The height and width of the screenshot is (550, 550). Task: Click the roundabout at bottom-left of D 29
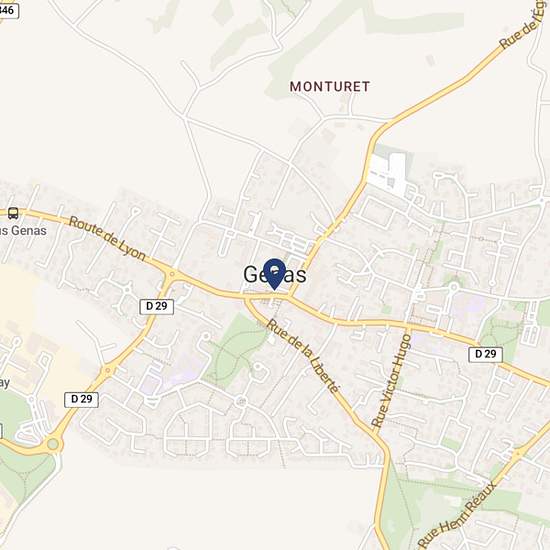coord(53,444)
